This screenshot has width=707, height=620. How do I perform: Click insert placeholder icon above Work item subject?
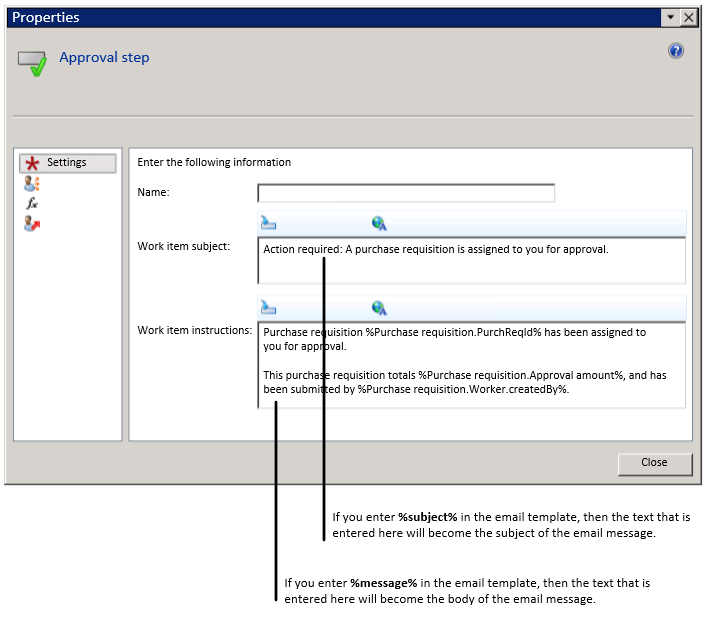tap(268, 223)
